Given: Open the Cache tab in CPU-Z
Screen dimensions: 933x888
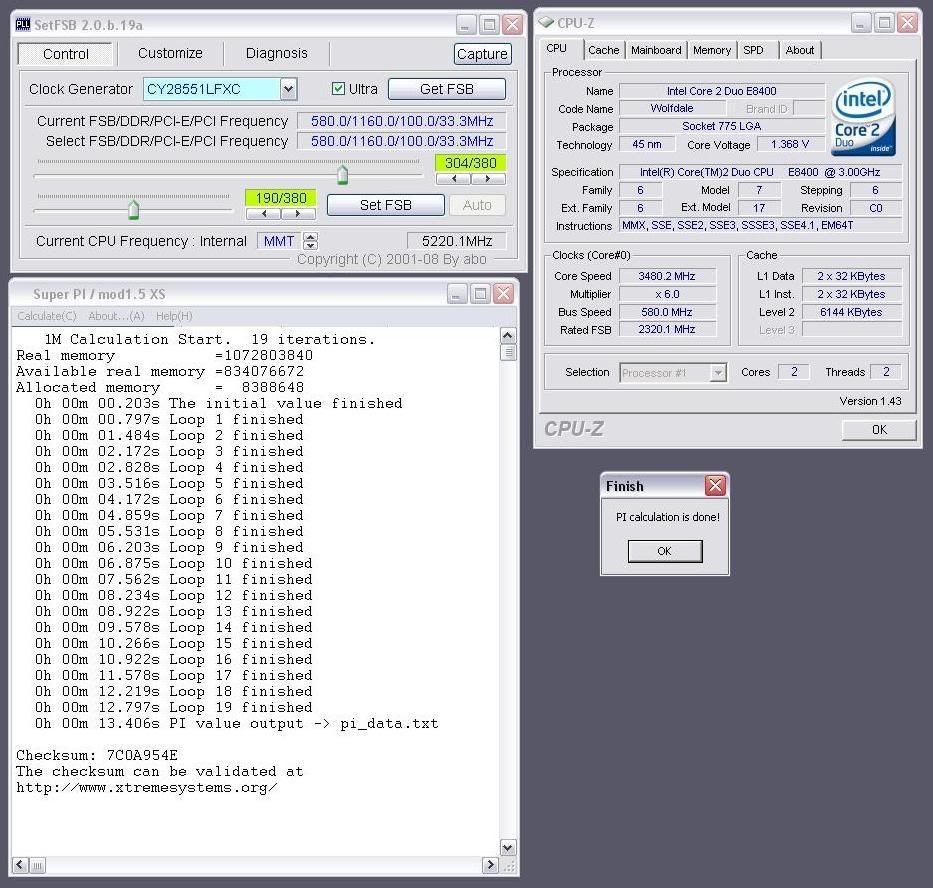Looking at the screenshot, I should pos(603,50).
